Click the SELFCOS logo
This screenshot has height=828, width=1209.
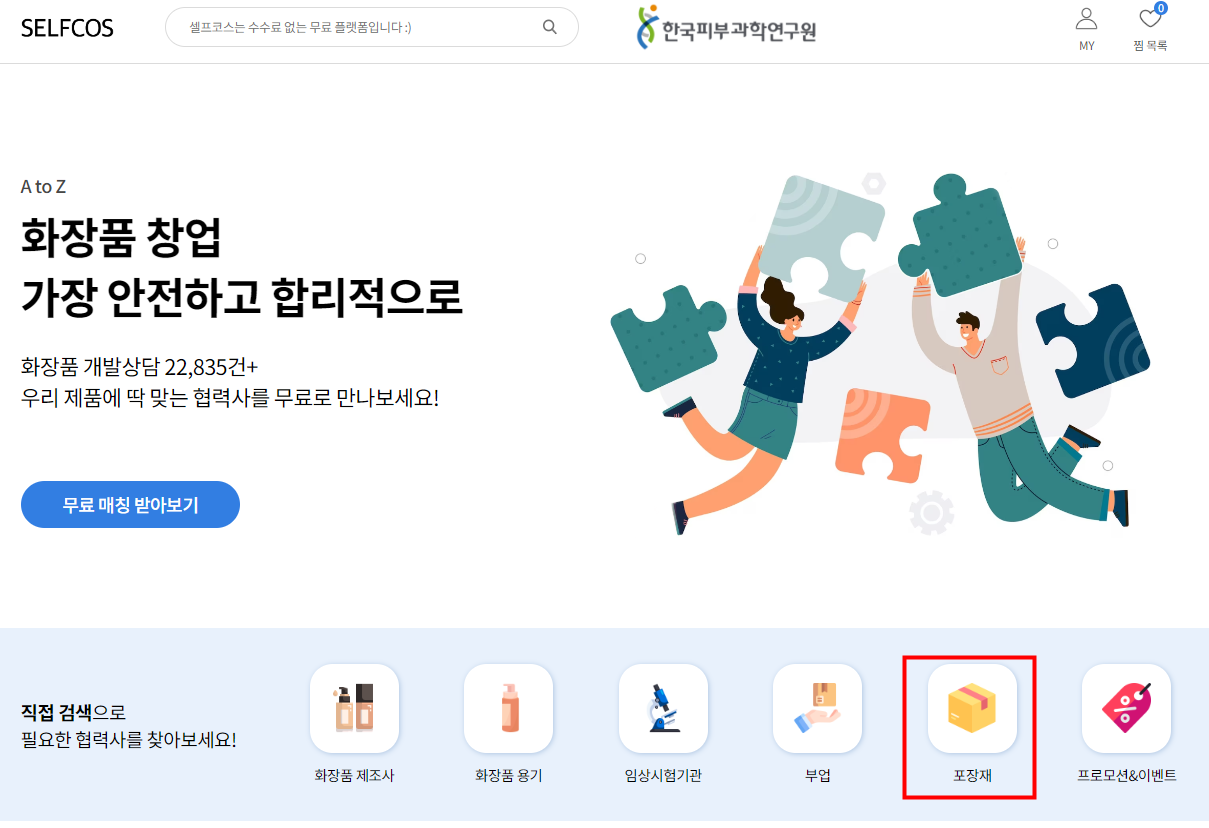pyautogui.click(x=67, y=28)
